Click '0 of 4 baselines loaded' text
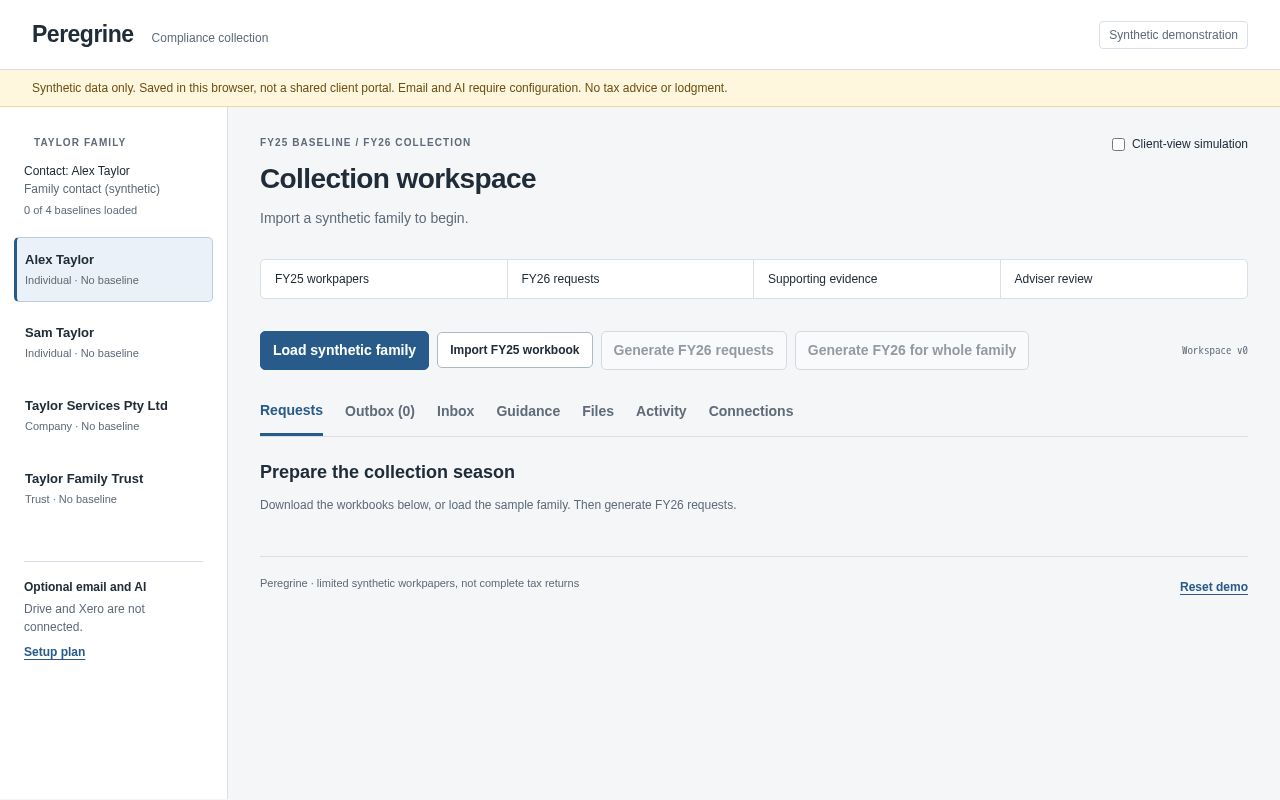The height and width of the screenshot is (800, 1280). pyautogui.click(x=80, y=210)
